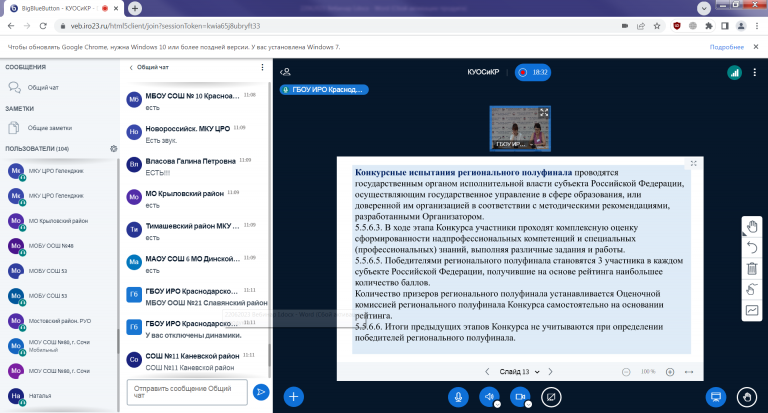Toggle the webcam sharing button
Image resolution: width=768 pixels, height=413 pixels.
coord(520,396)
